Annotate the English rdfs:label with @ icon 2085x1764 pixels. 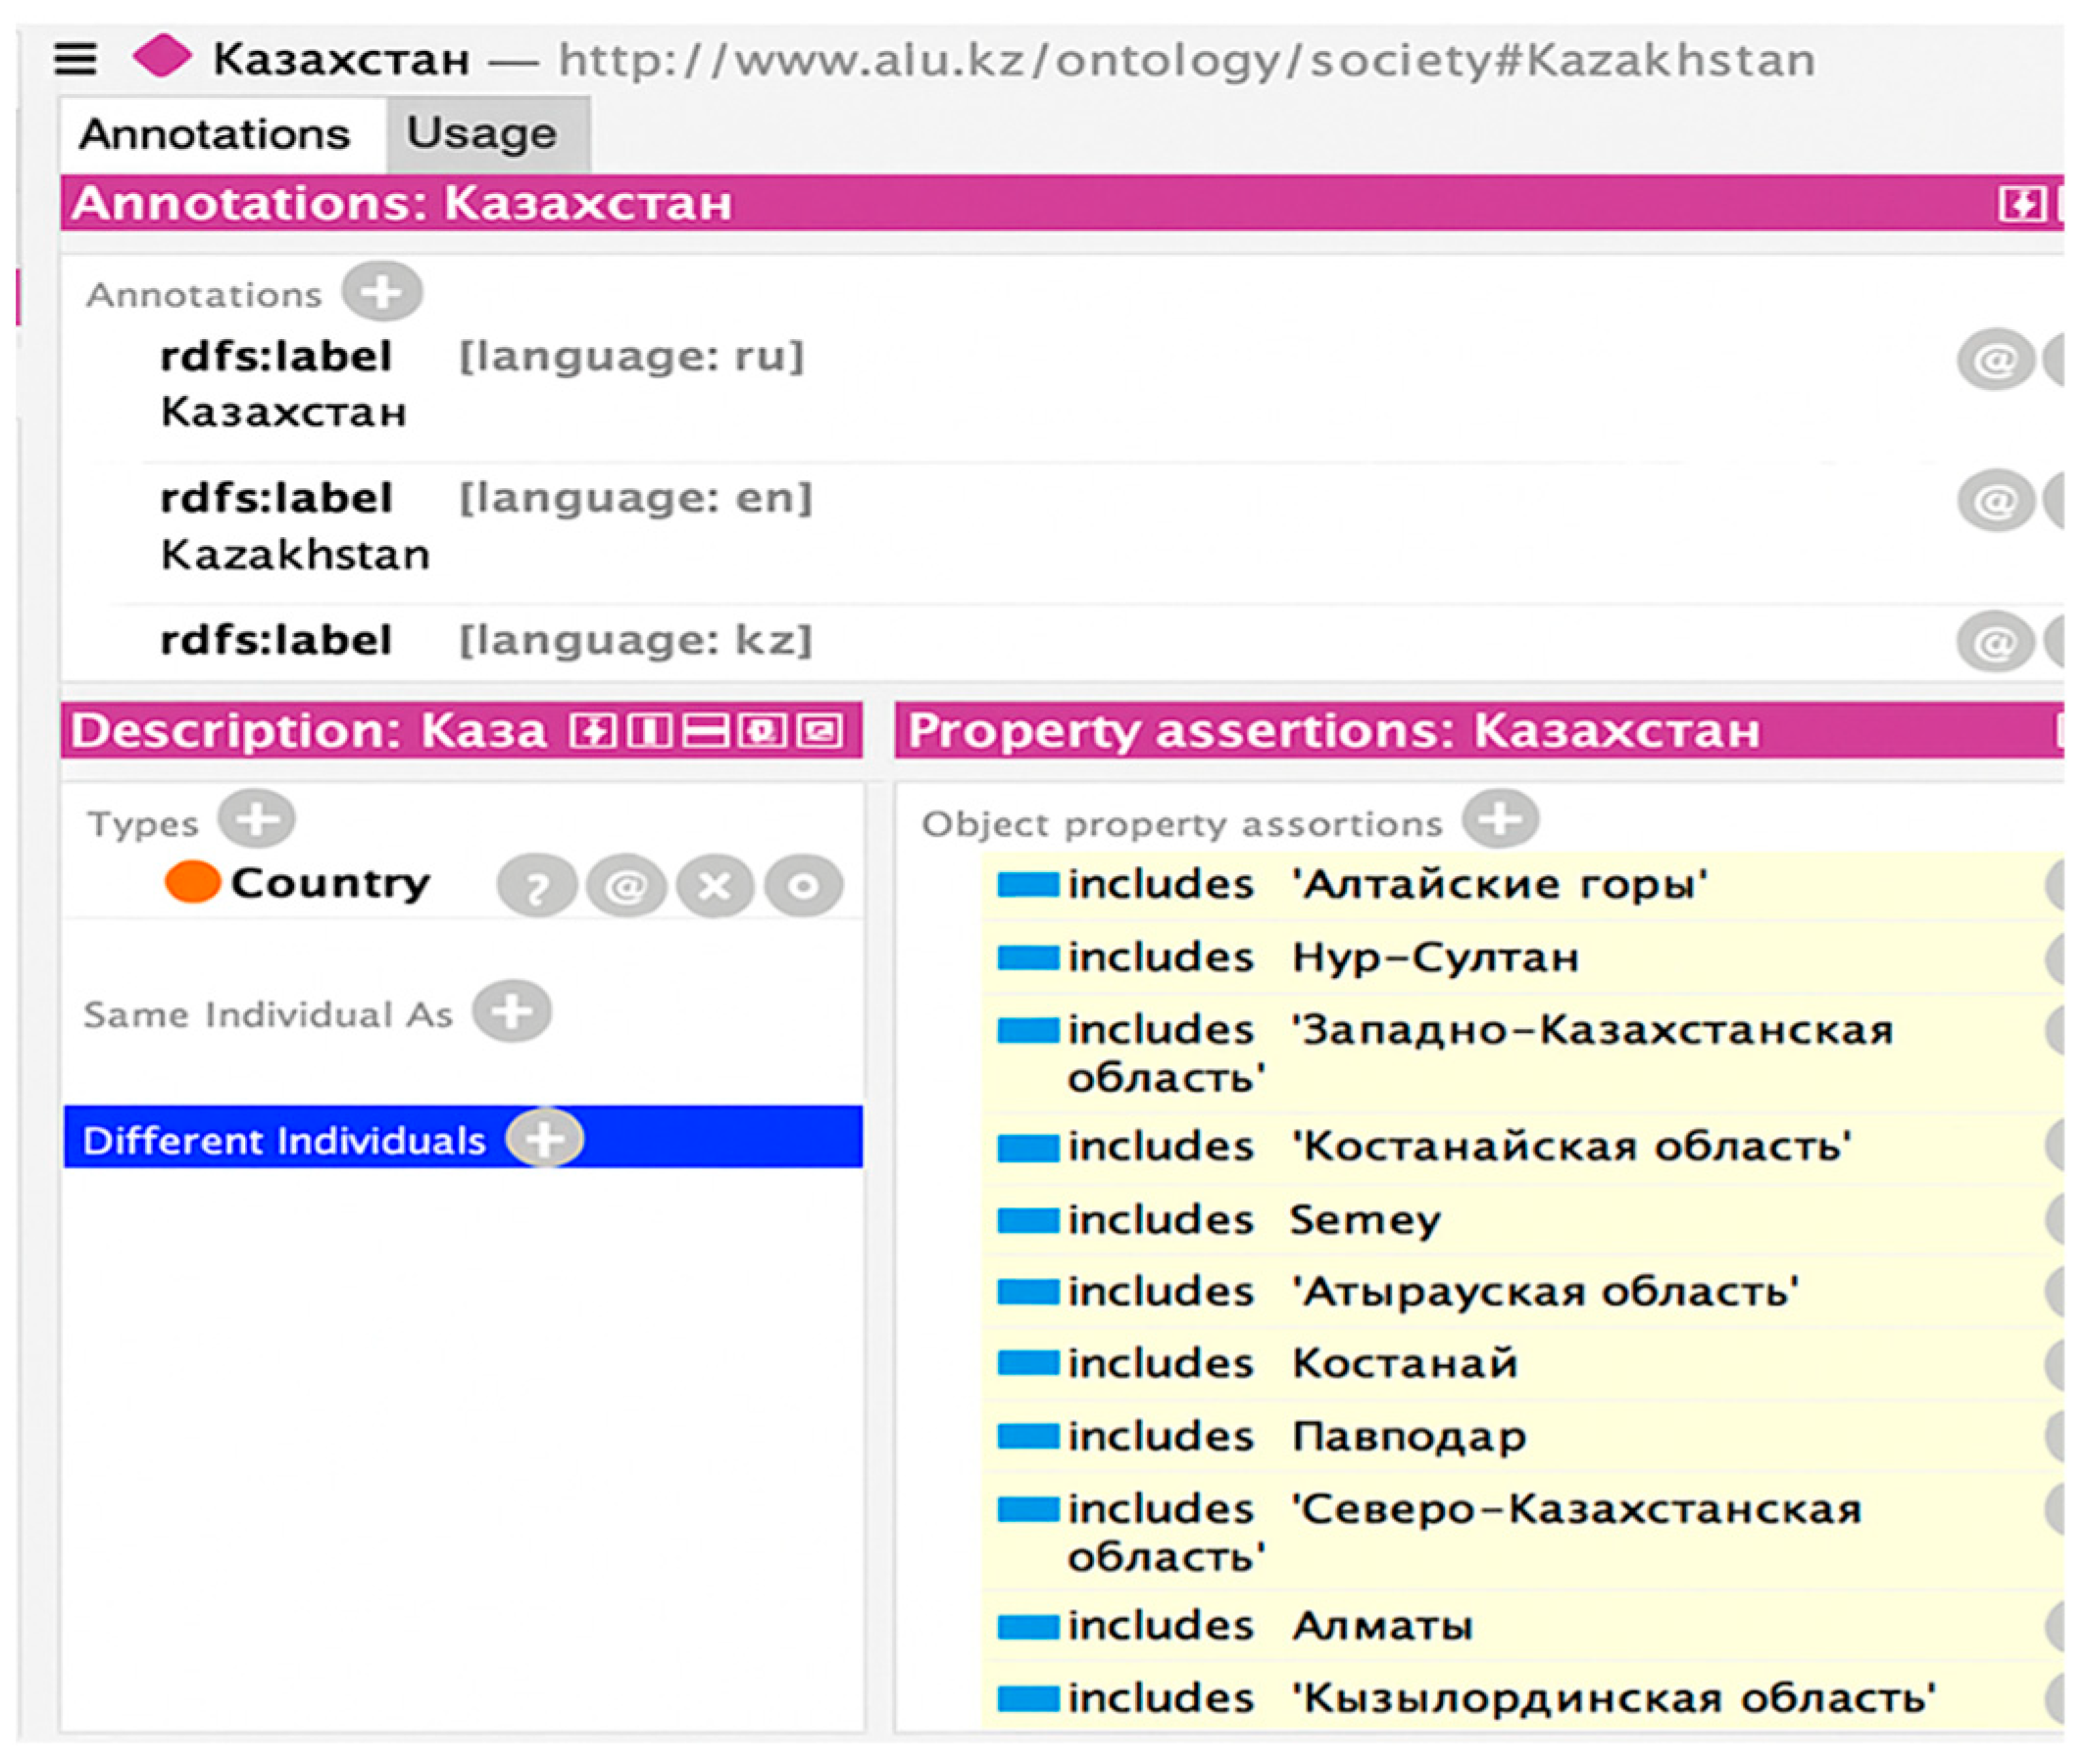[x=1995, y=500]
